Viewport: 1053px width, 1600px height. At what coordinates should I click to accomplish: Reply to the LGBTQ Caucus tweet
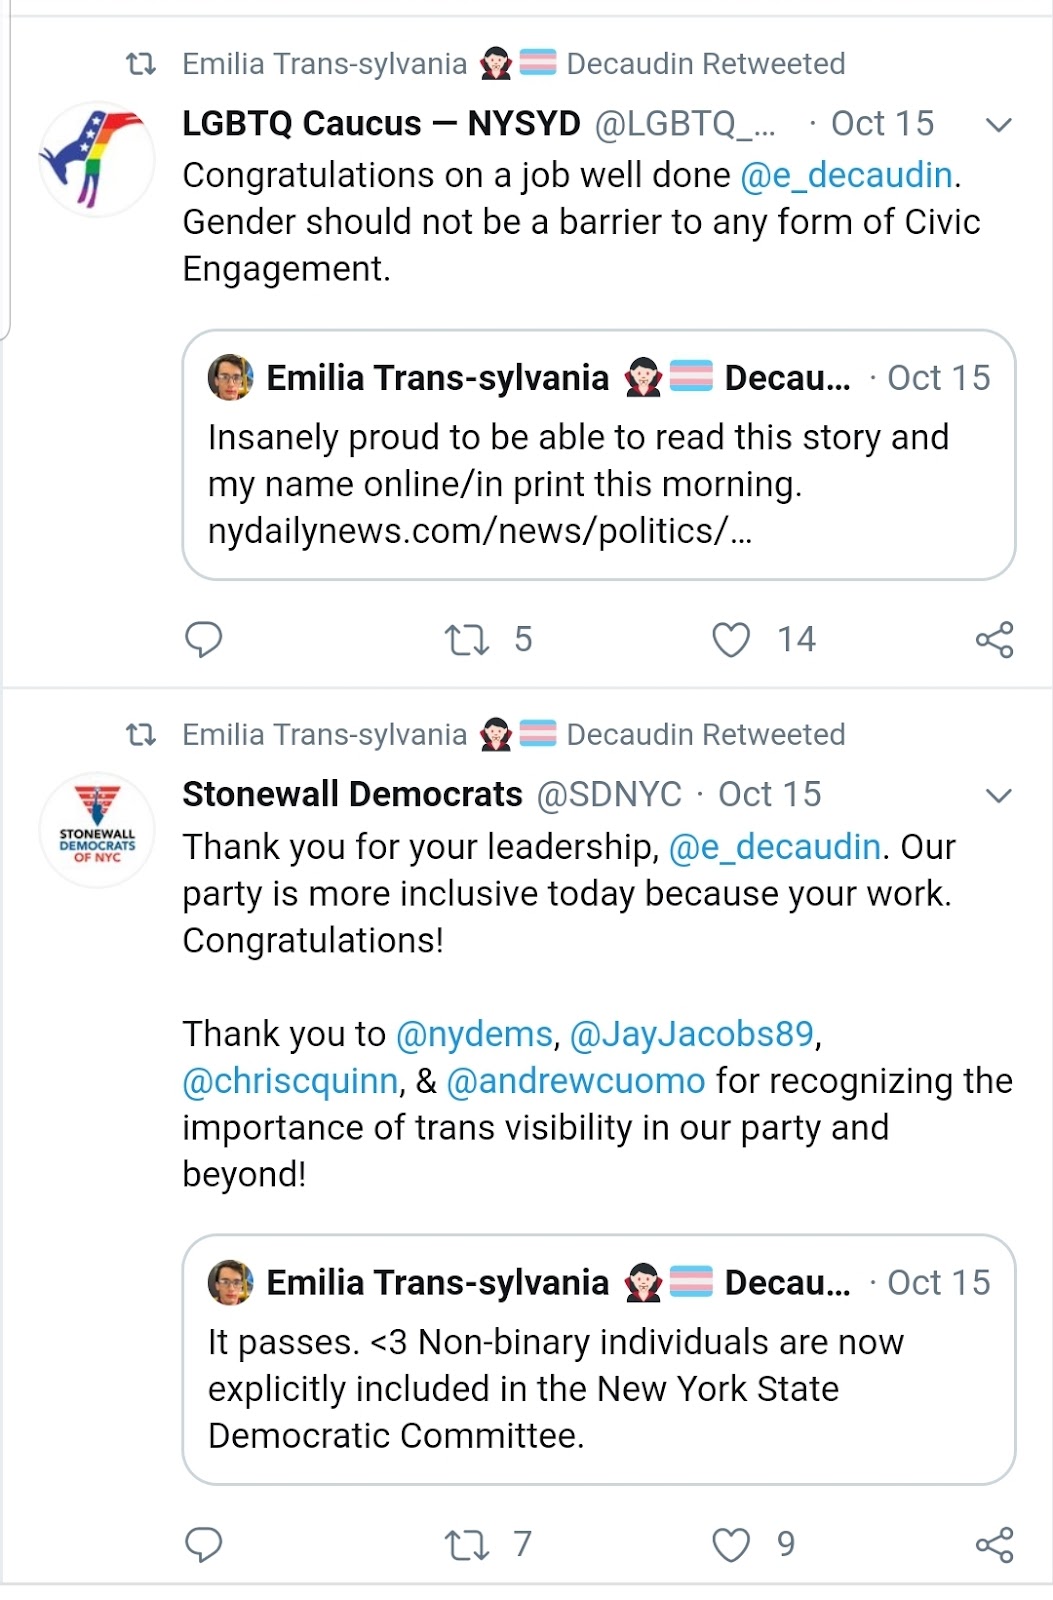click(x=204, y=640)
